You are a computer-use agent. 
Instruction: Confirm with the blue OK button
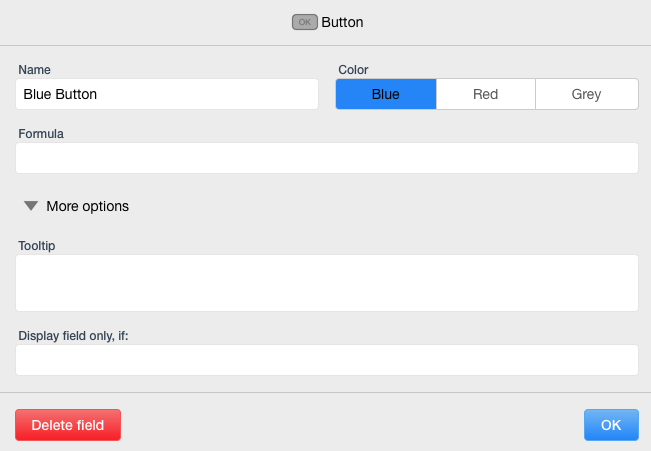pyautogui.click(x=611, y=425)
